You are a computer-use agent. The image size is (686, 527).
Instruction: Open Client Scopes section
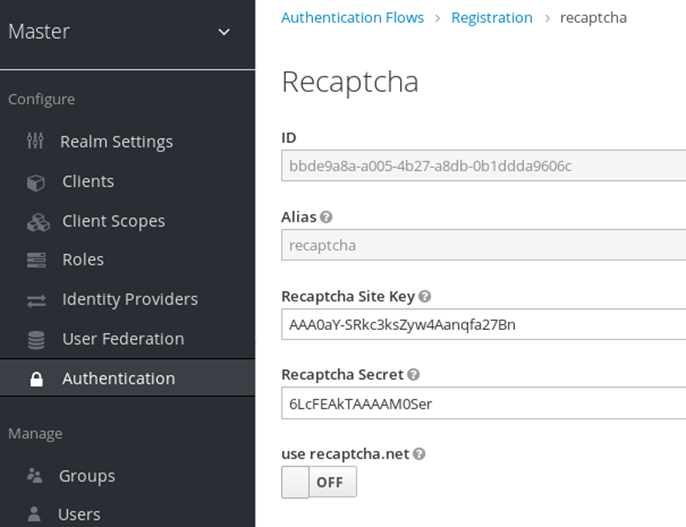pyautogui.click(x=114, y=221)
